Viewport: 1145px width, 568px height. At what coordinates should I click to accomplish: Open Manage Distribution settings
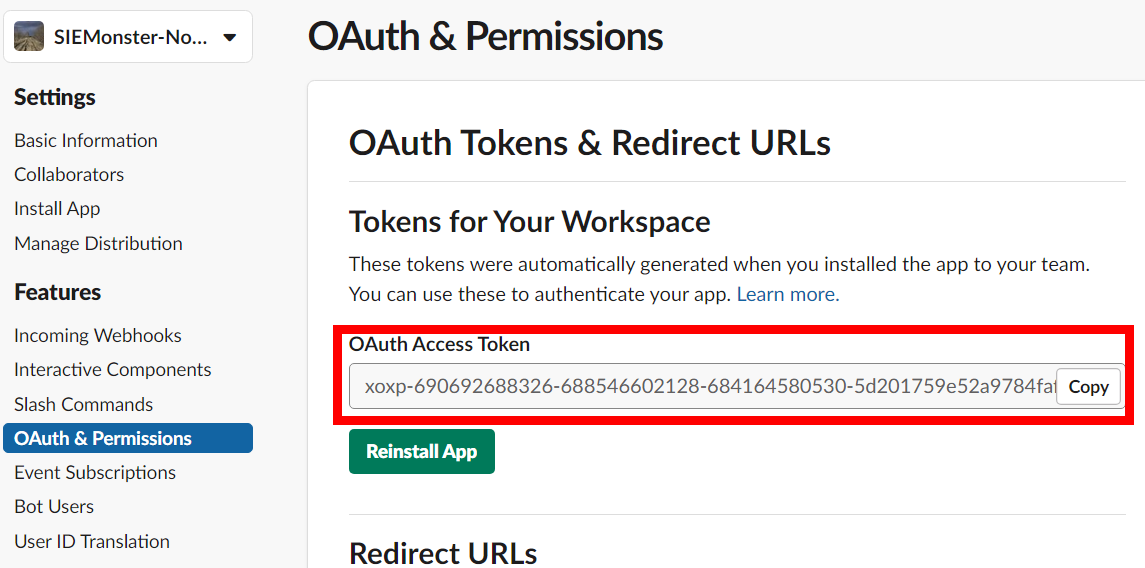[98, 243]
